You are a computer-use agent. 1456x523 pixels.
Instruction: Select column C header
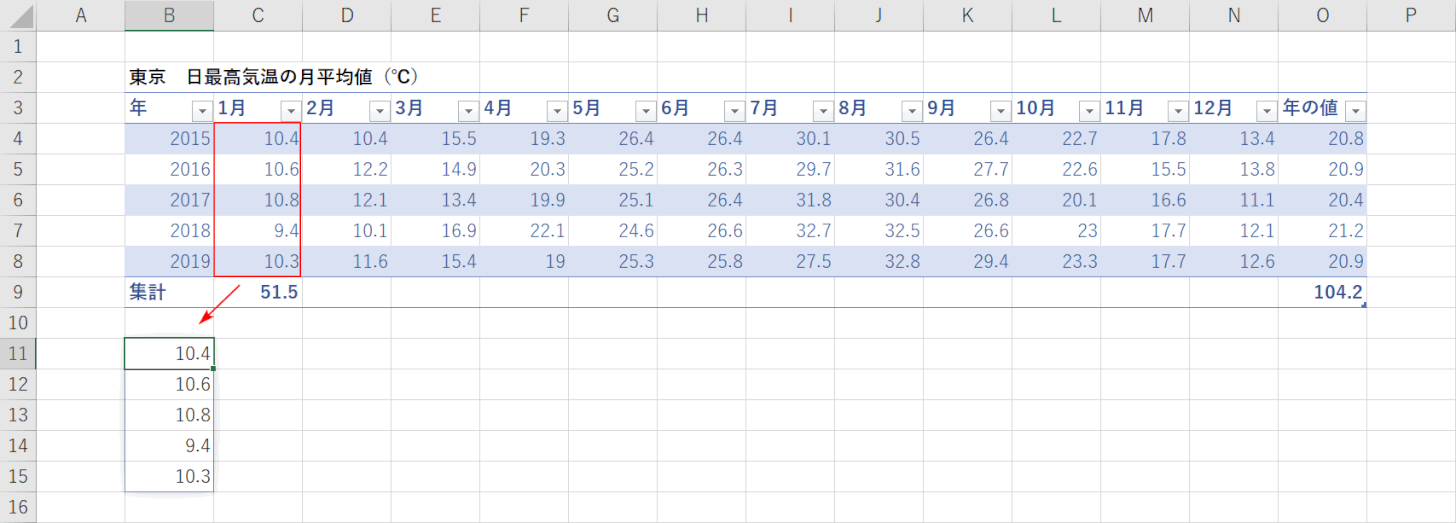coord(258,15)
